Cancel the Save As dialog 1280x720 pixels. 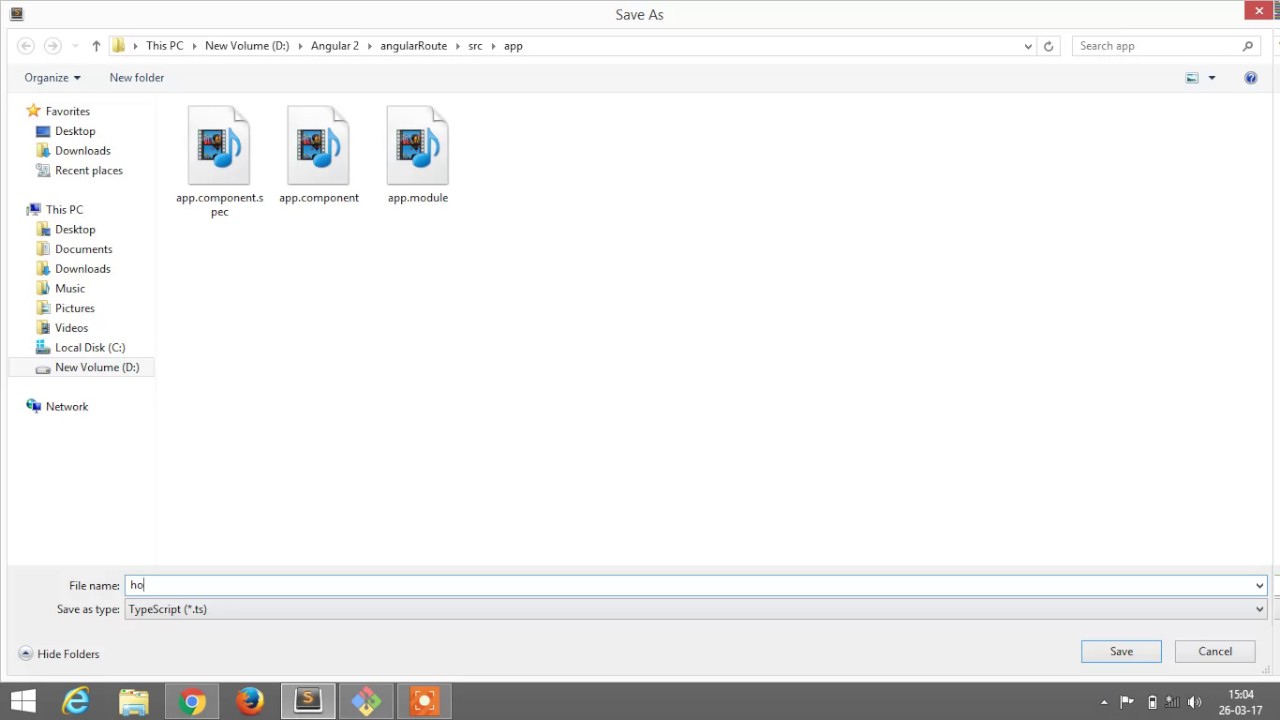[x=1215, y=651]
